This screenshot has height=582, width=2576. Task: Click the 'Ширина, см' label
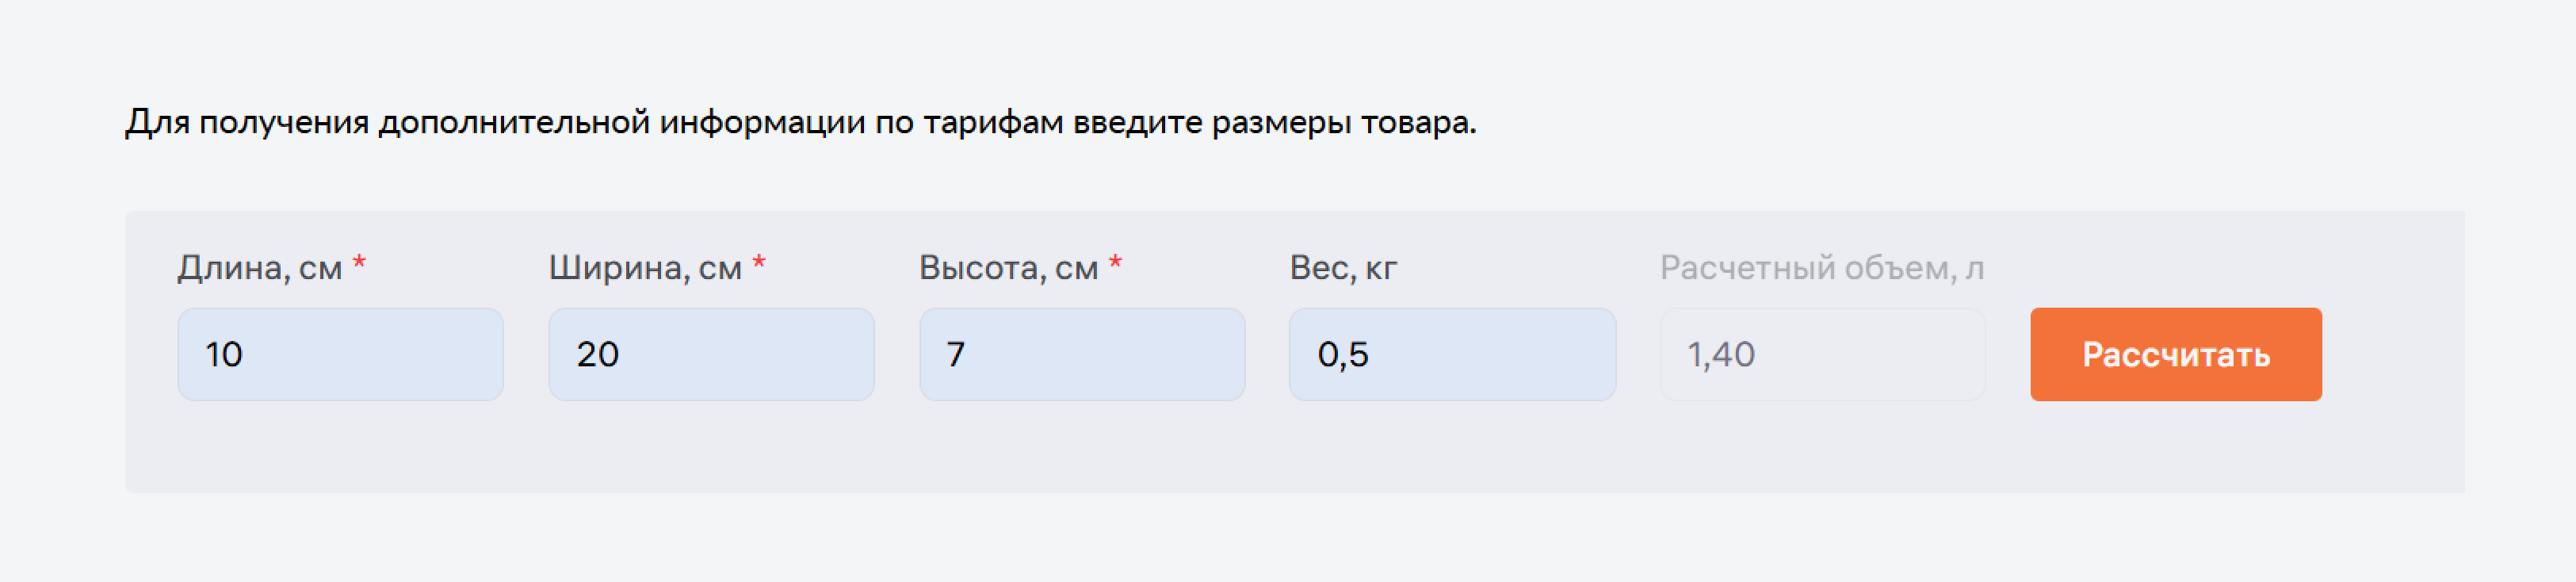pyautogui.click(x=645, y=268)
